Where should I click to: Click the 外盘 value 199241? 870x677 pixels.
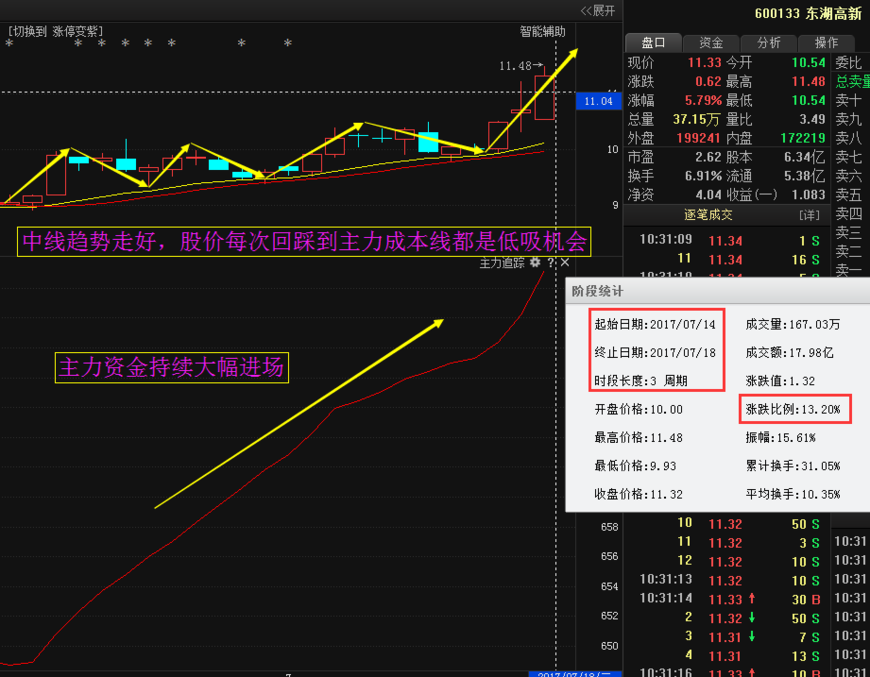pos(698,138)
